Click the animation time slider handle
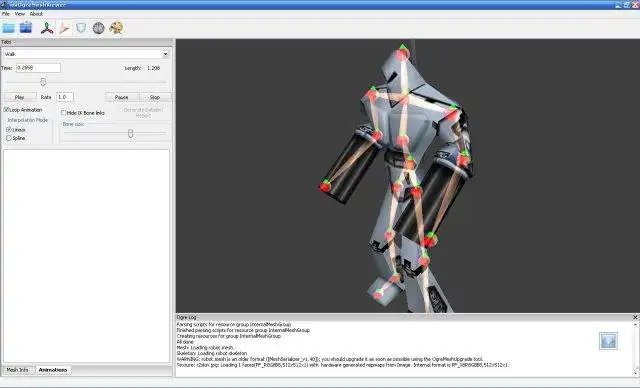The width and height of the screenshot is (640, 388). 43,82
